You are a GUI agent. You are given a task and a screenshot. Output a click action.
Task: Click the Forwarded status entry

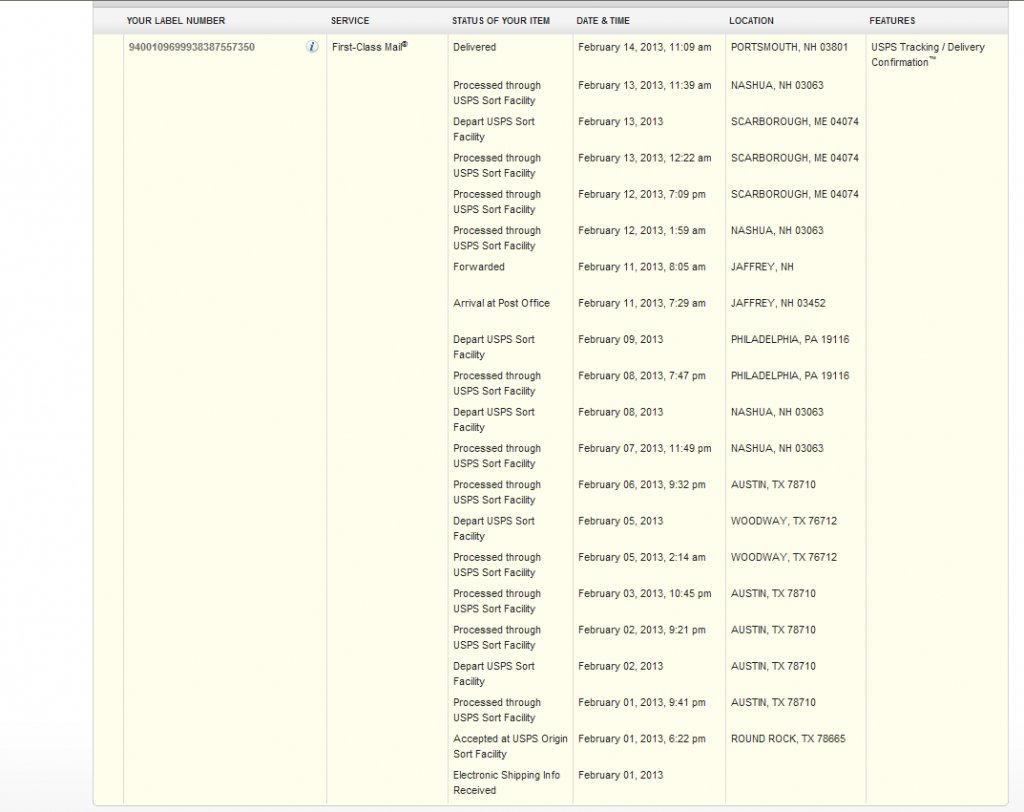[x=479, y=267]
